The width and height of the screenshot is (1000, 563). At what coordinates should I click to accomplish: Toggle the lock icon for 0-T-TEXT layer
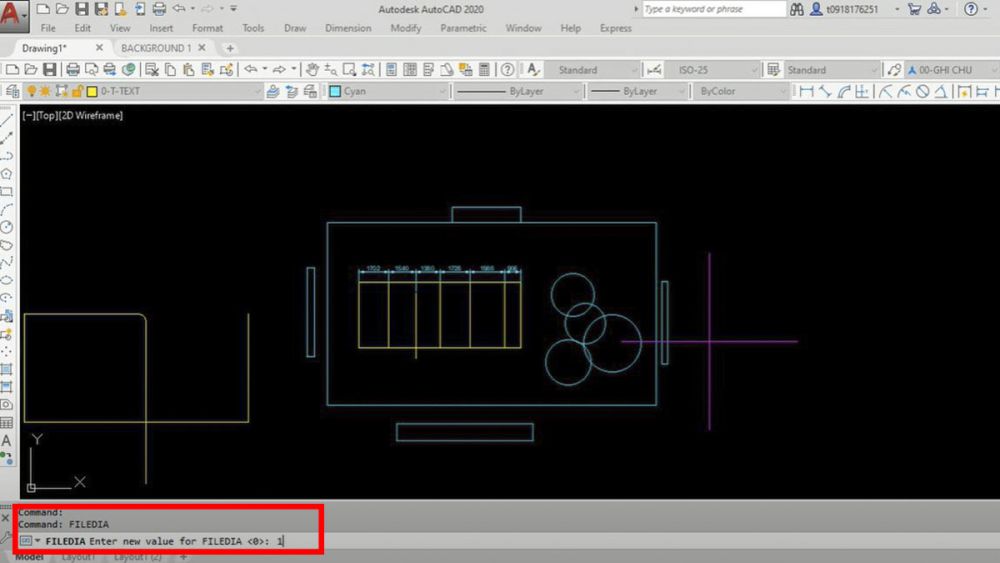click(x=77, y=91)
